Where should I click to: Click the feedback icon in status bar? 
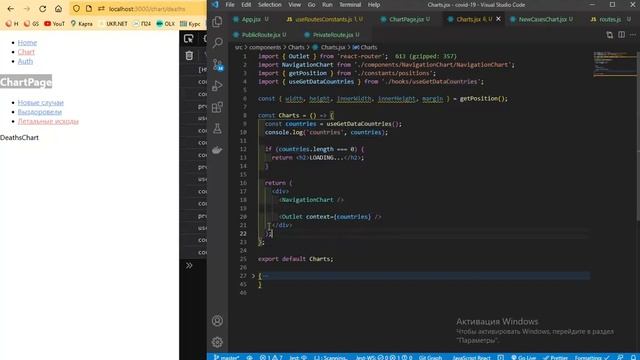[x=620, y=357]
